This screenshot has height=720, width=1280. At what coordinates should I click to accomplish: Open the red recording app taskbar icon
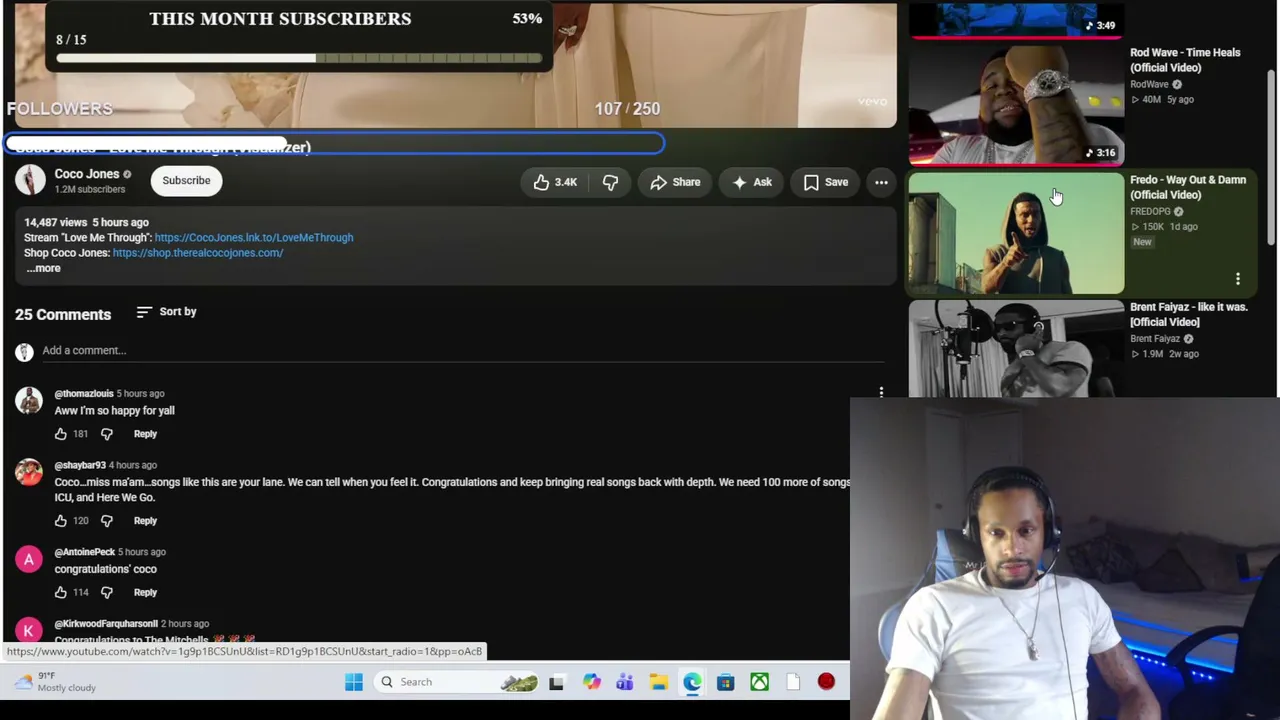(x=826, y=682)
